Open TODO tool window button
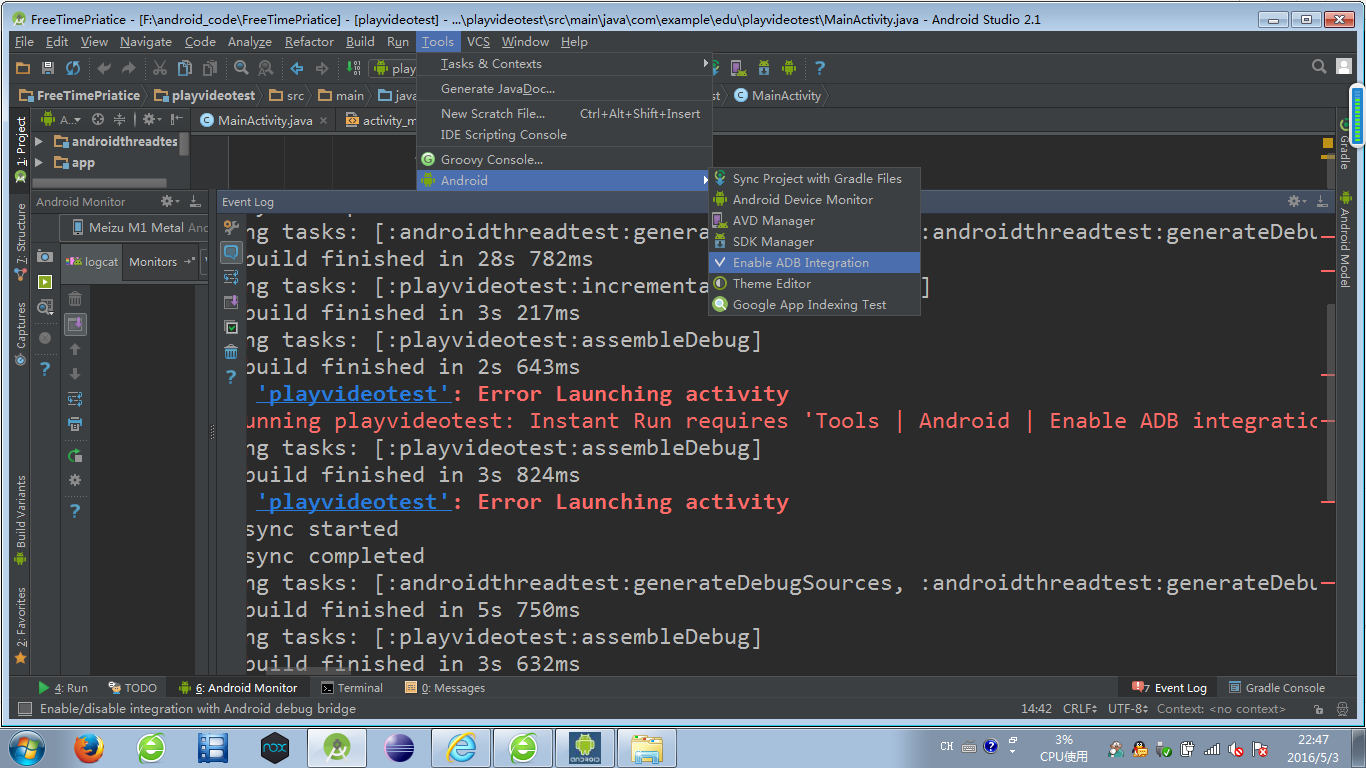This screenshot has width=1366, height=768. tap(132, 688)
